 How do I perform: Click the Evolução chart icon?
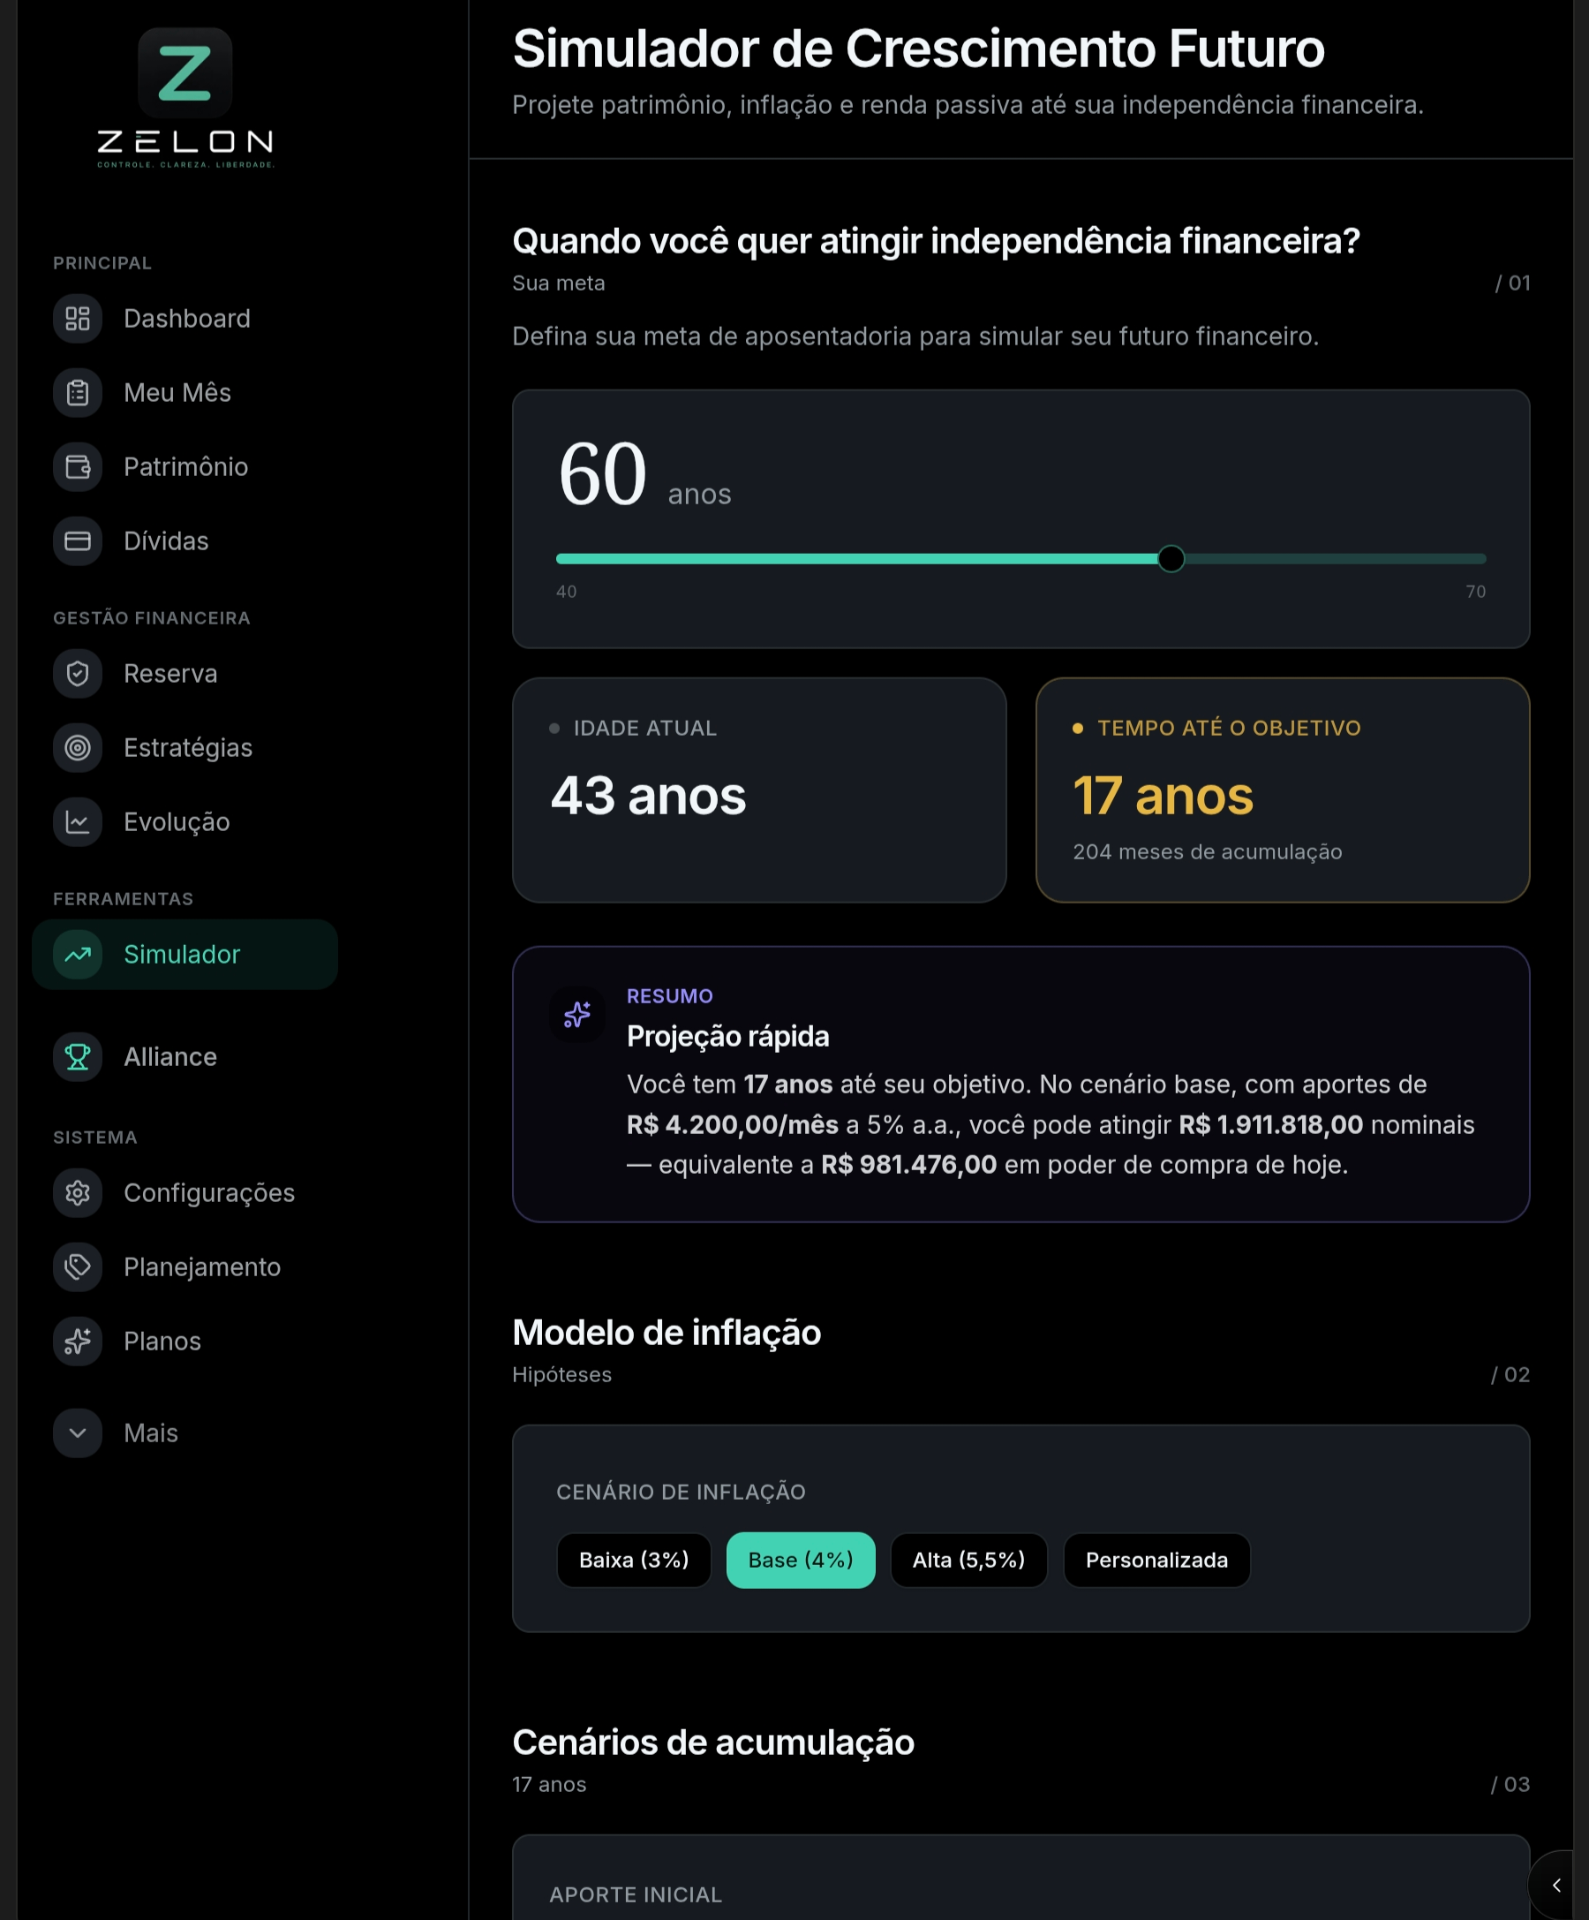(x=77, y=822)
